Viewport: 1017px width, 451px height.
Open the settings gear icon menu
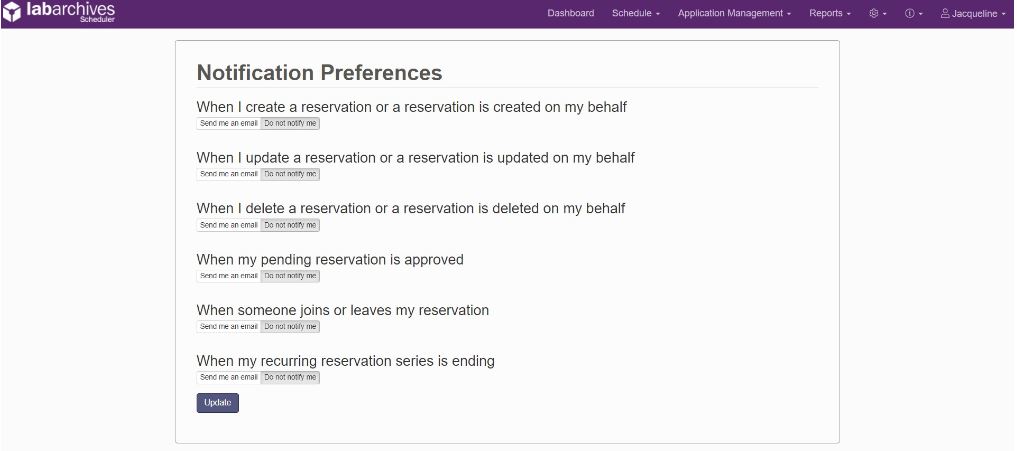tap(878, 13)
